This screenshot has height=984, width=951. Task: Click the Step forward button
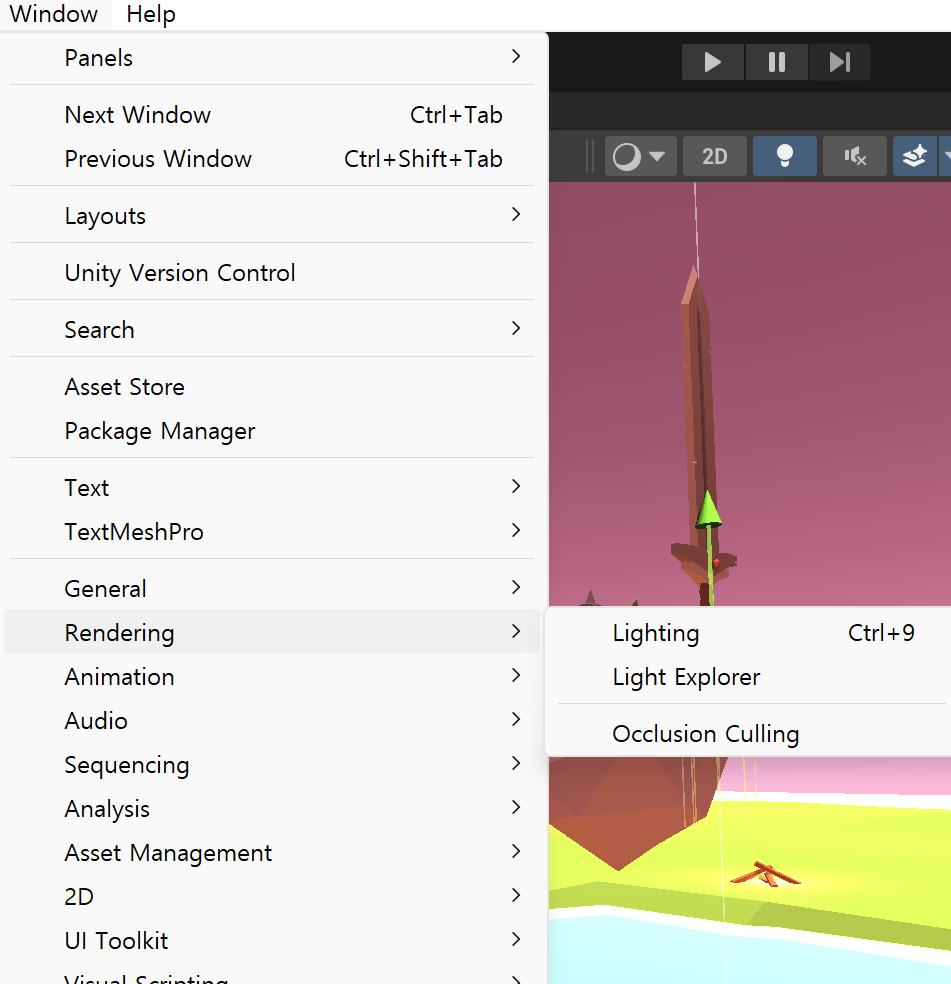point(839,62)
